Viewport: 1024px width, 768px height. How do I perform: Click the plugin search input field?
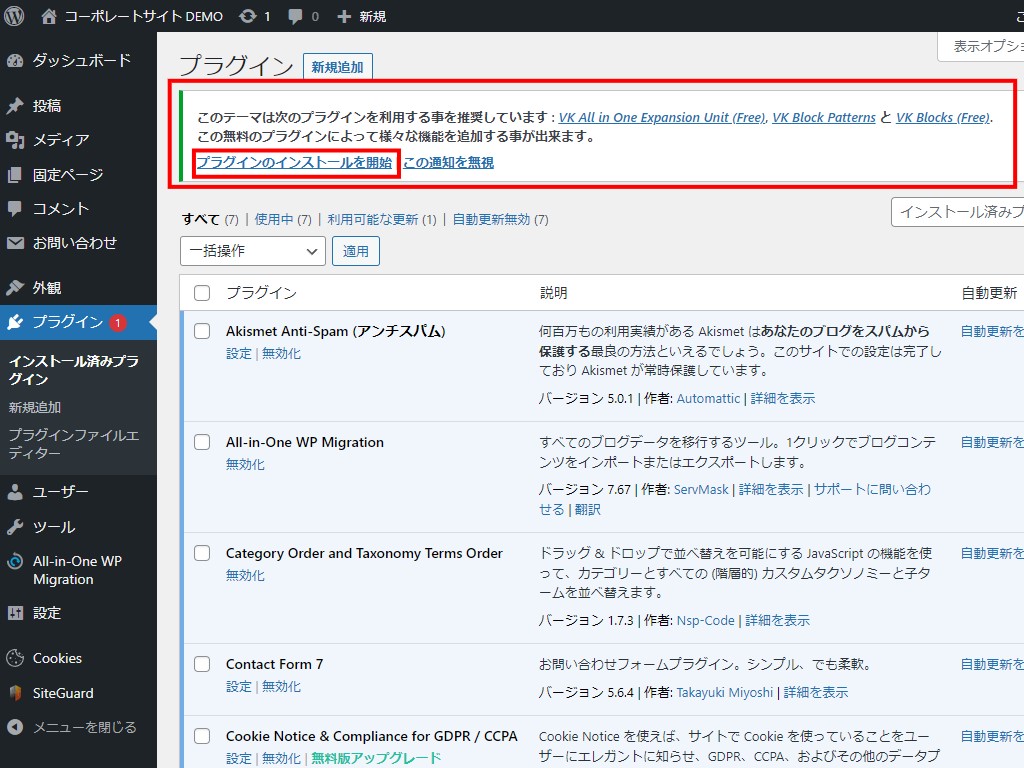[x=958, y=212]
